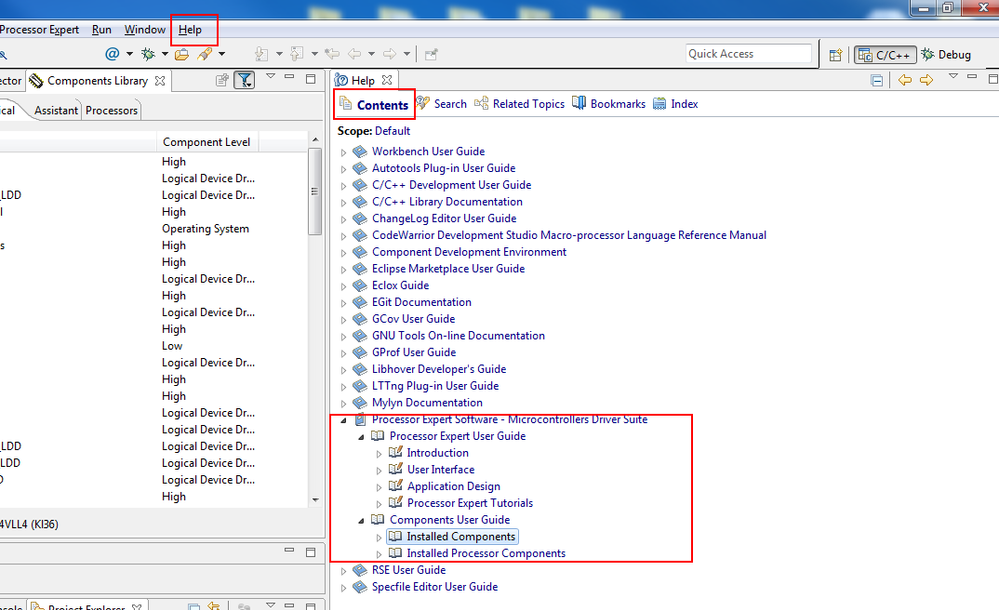Viewport: 999px width, 610px height.
Task: Click the green bug Debug icon
Action: pos(148,54)
